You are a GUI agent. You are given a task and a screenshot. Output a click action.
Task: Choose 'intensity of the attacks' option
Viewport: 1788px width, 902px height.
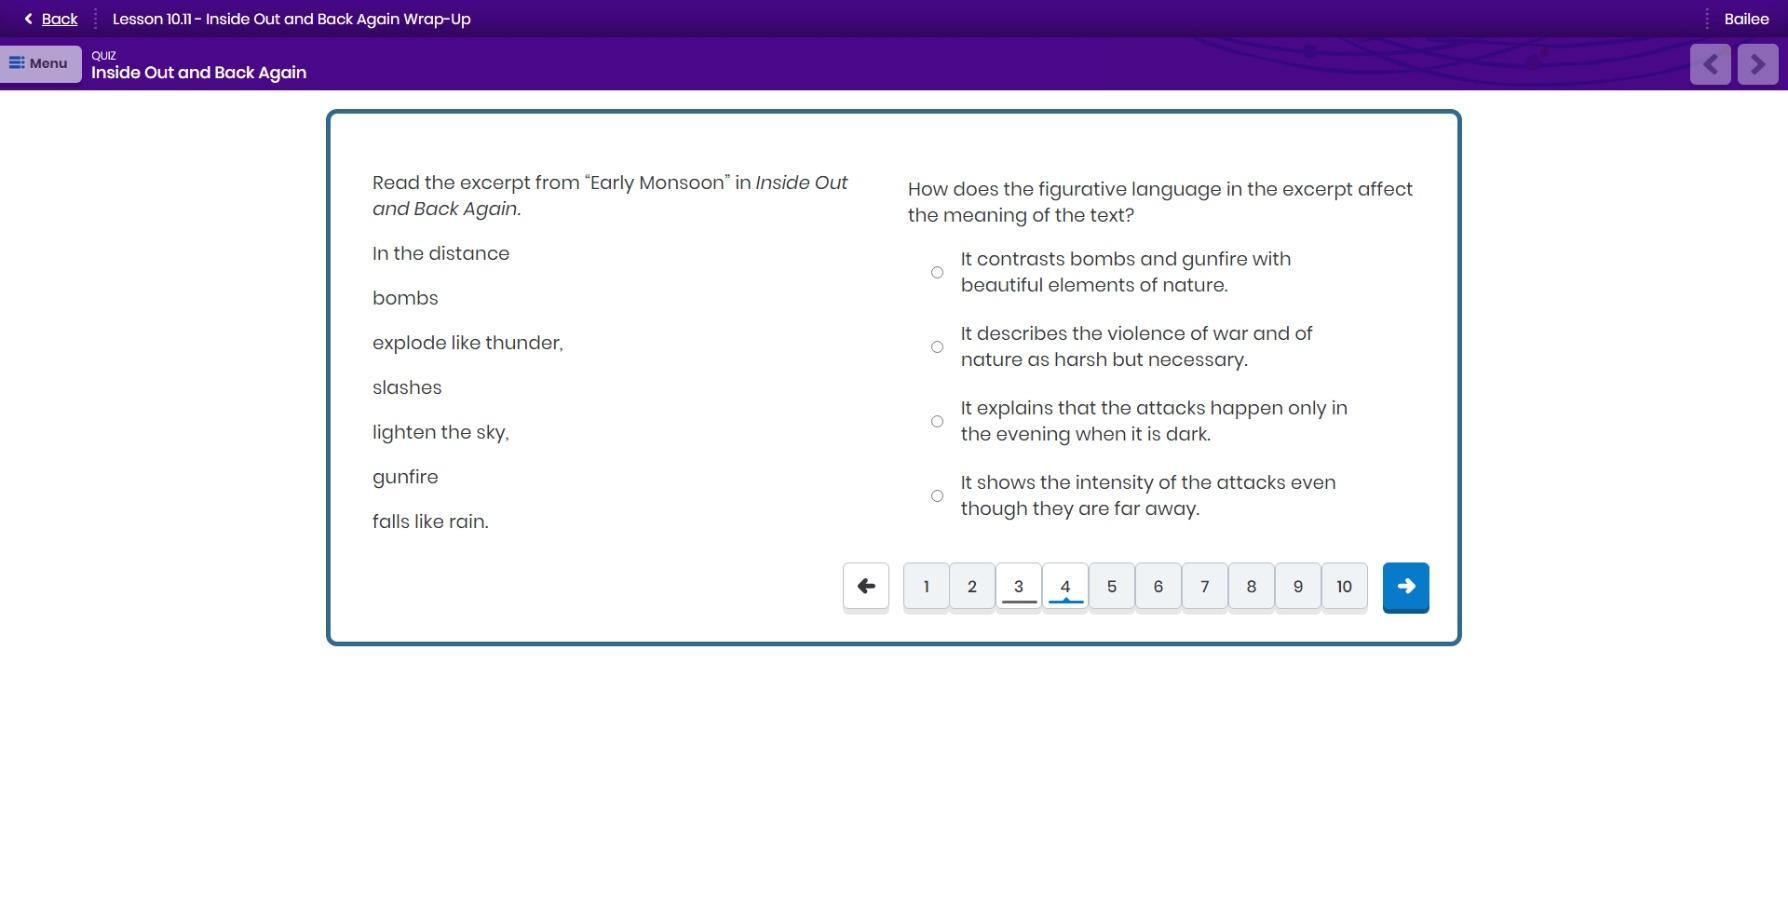click(x=937, y=496)
